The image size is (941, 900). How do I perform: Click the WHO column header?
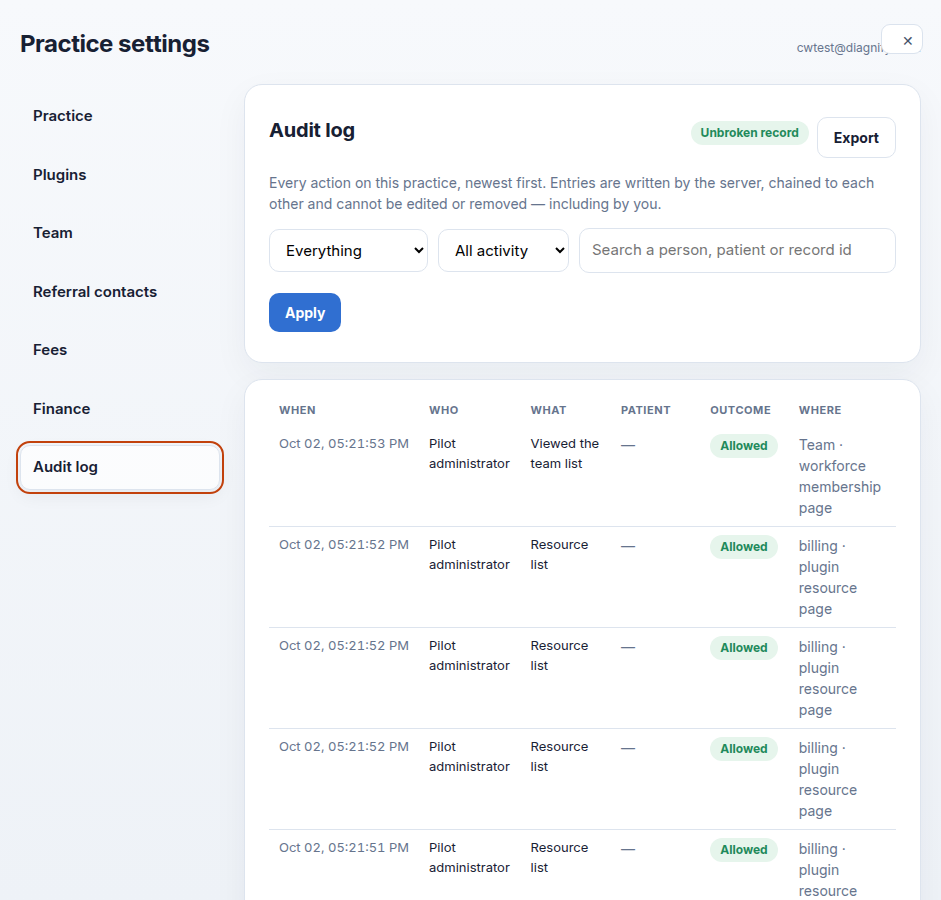443,410
